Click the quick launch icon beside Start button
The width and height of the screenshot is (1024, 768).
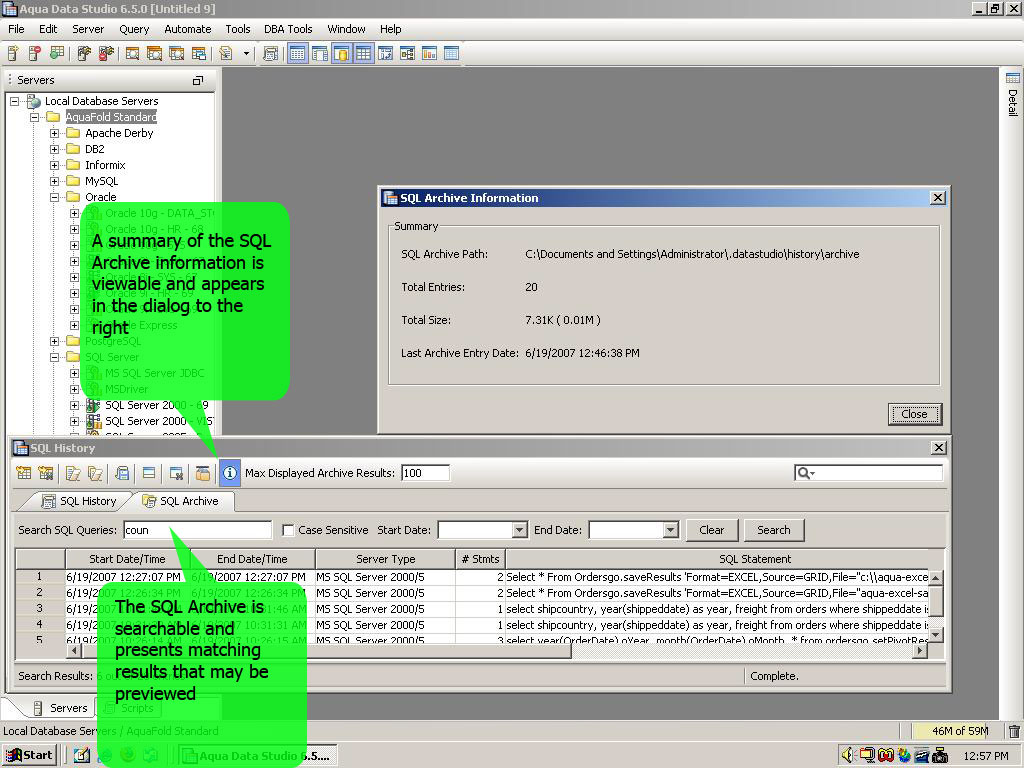[x=82, y=755]
